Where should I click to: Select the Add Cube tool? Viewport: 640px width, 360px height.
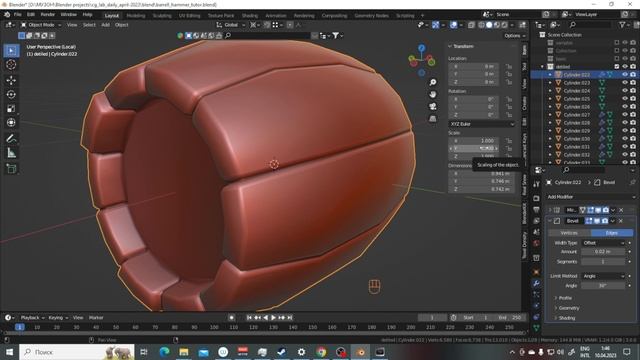(11, 169)
